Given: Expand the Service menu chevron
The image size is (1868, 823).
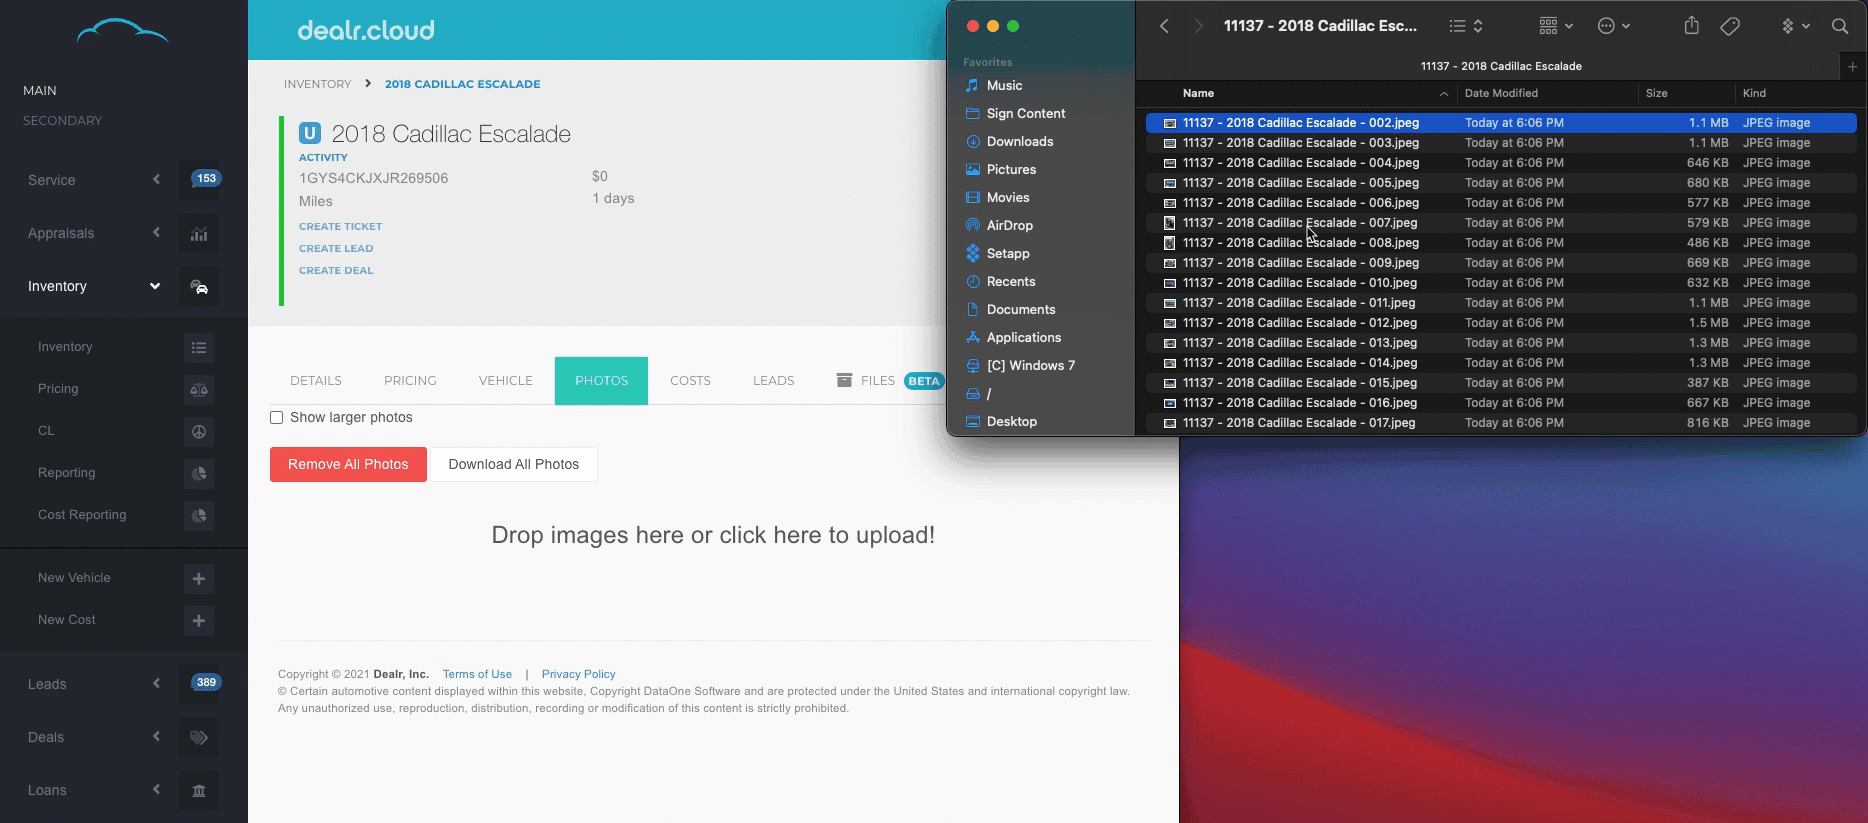Looking at the screenshot, I should (156, 180).
